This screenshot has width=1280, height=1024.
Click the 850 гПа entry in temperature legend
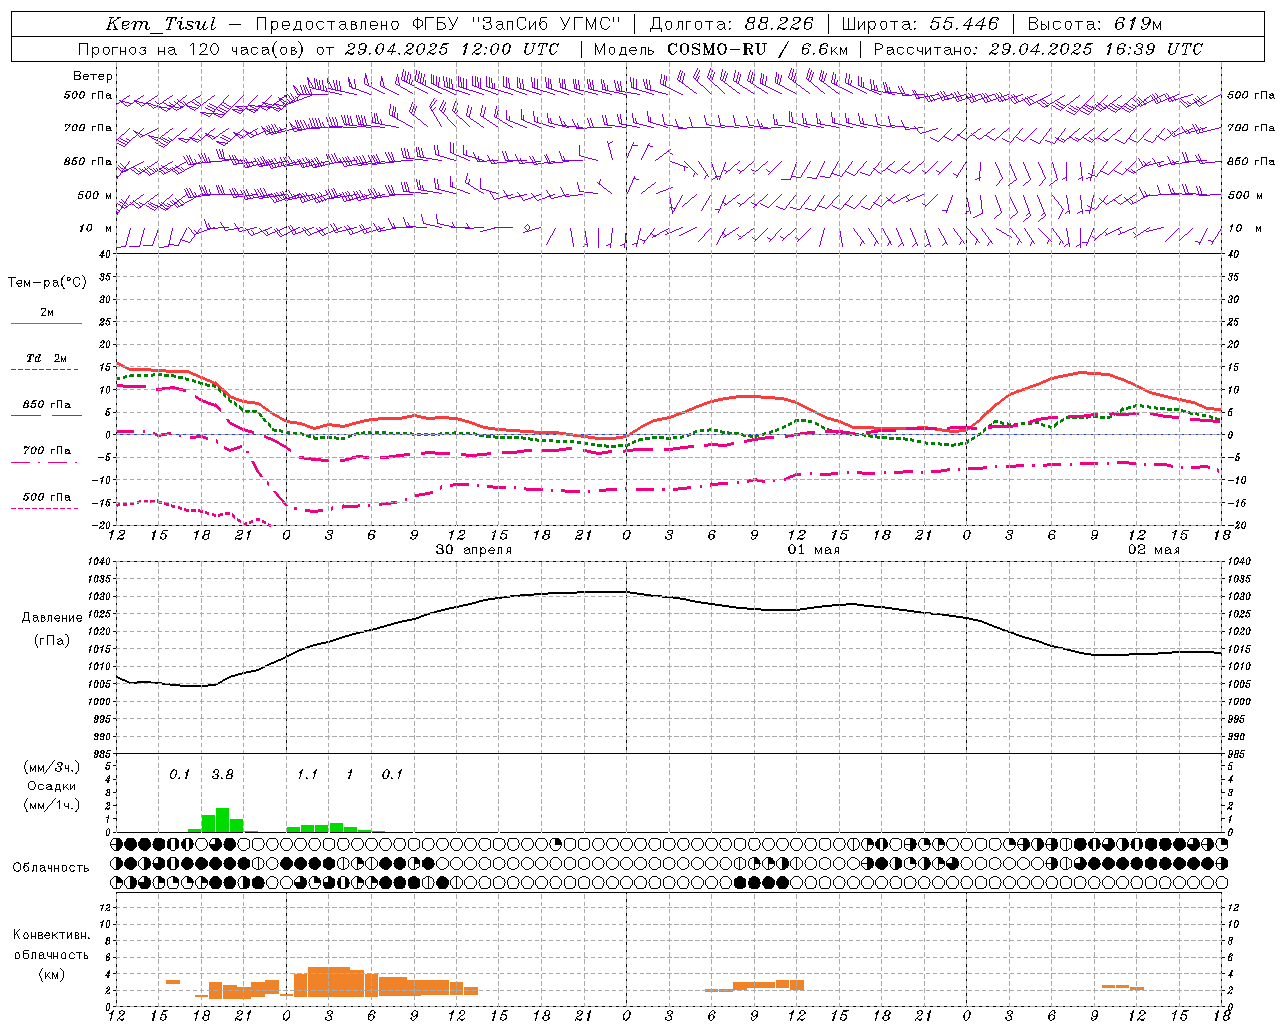(46, 405)
